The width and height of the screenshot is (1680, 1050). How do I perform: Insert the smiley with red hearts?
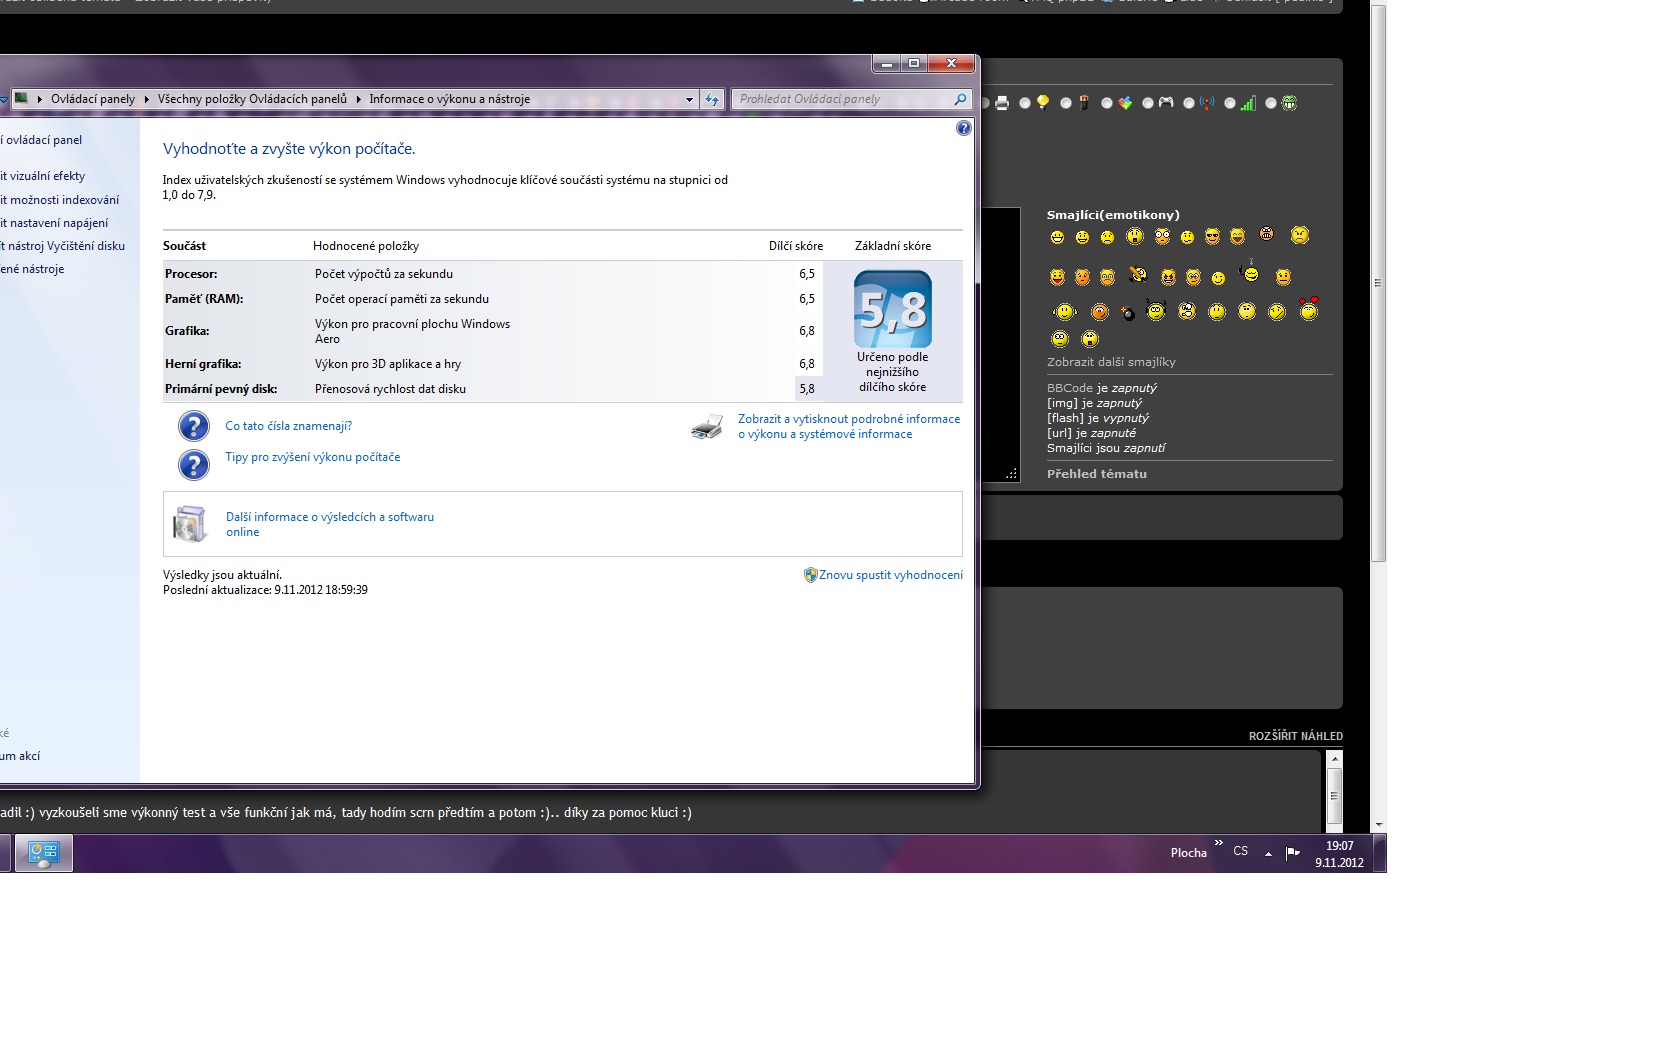tap(1309, 307)
